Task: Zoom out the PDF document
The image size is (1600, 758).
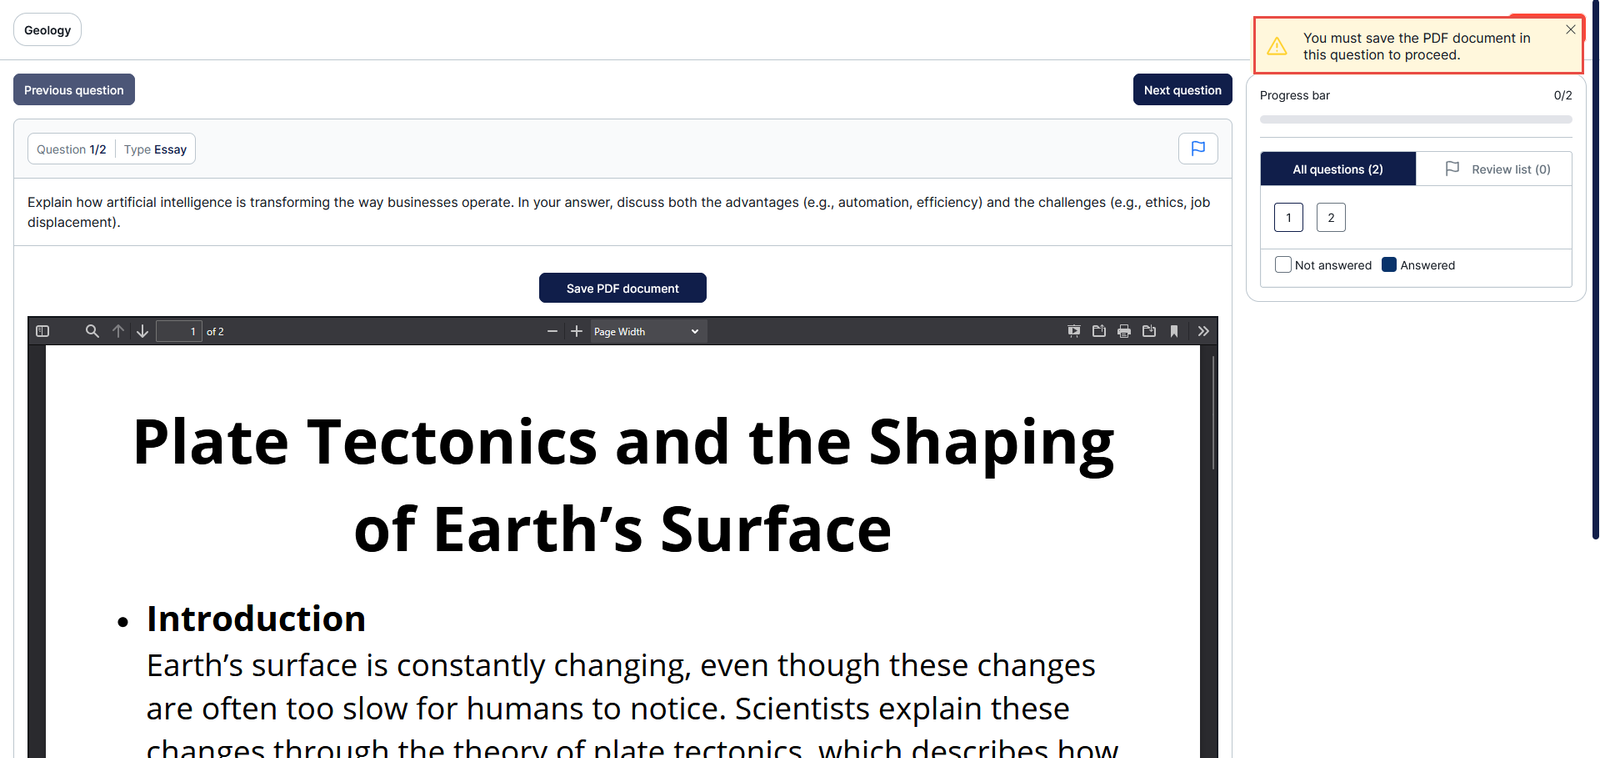Action: [552, 331]
